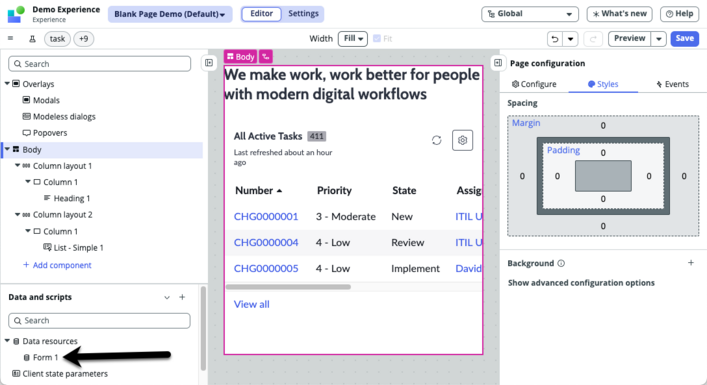Click the Popovers icon

tap(27, 133)
